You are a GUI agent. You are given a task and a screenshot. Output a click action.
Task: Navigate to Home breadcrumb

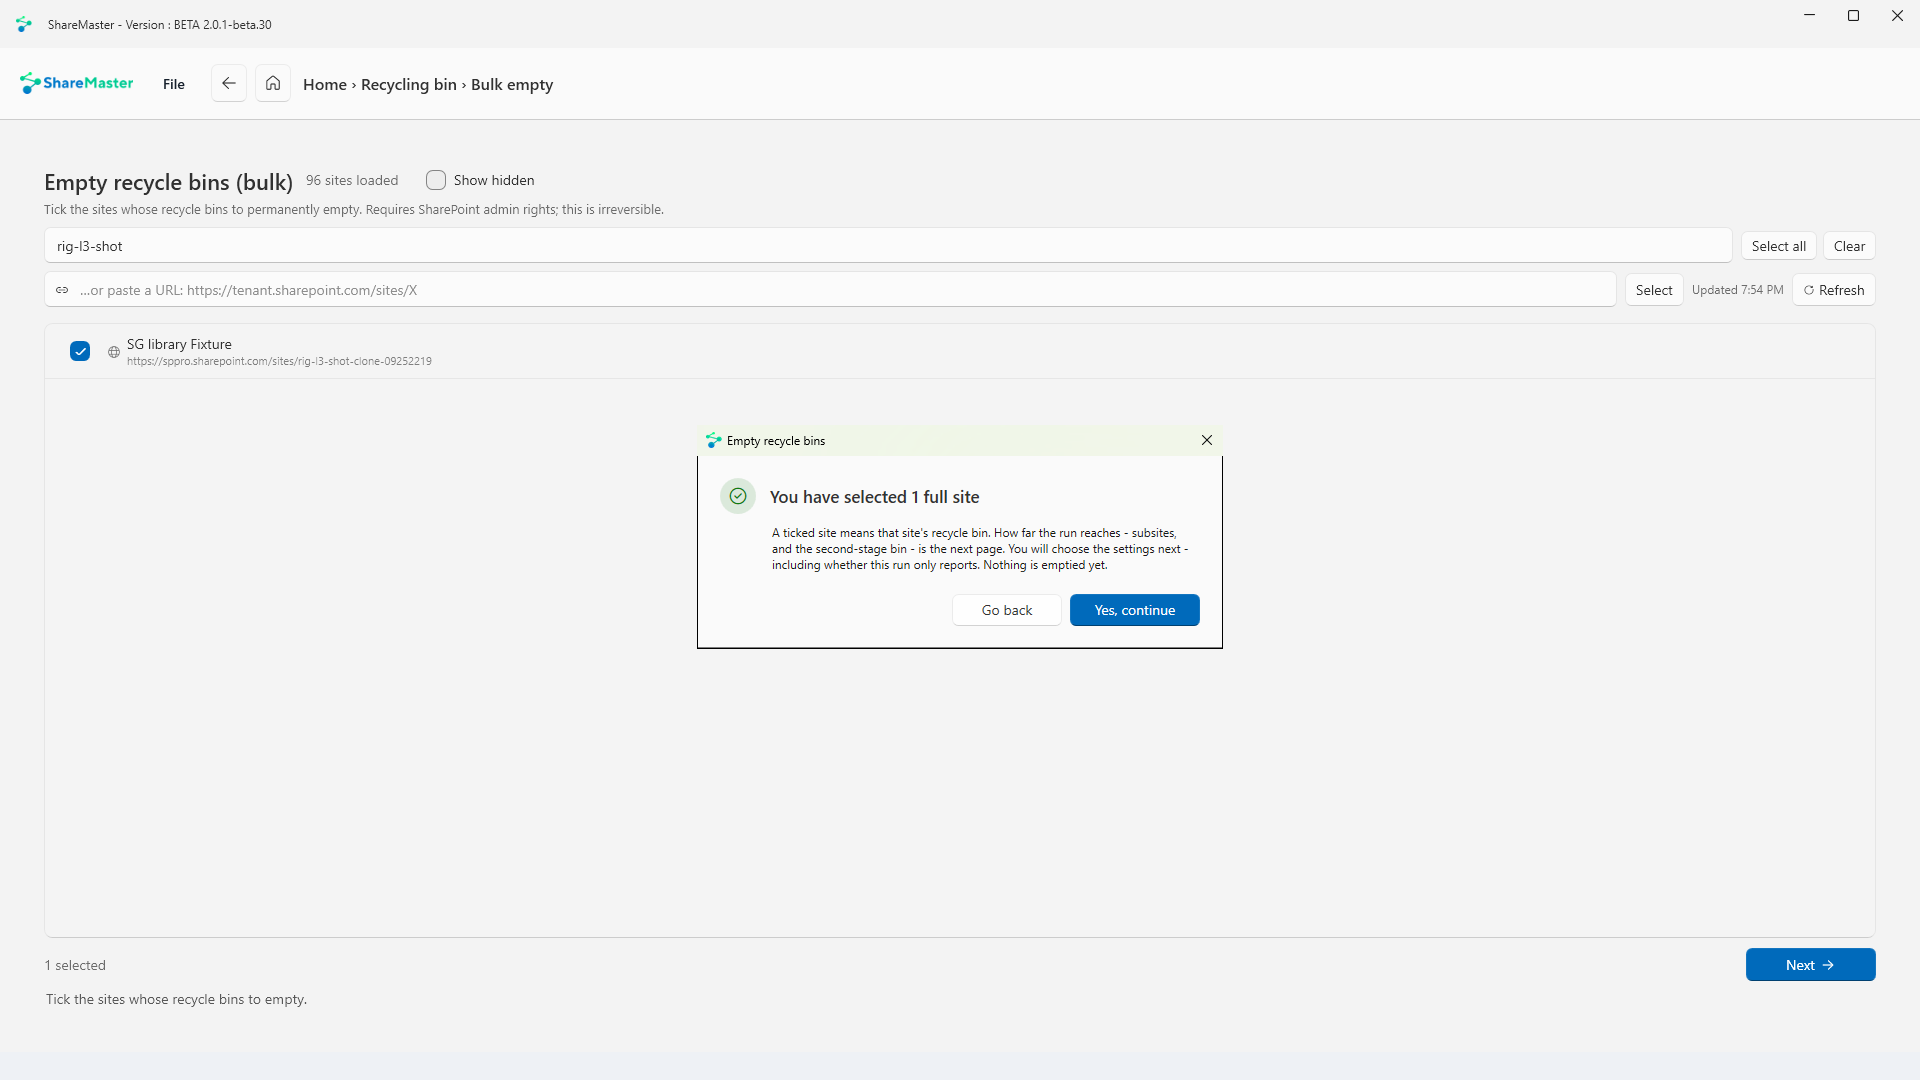[325, 85]
